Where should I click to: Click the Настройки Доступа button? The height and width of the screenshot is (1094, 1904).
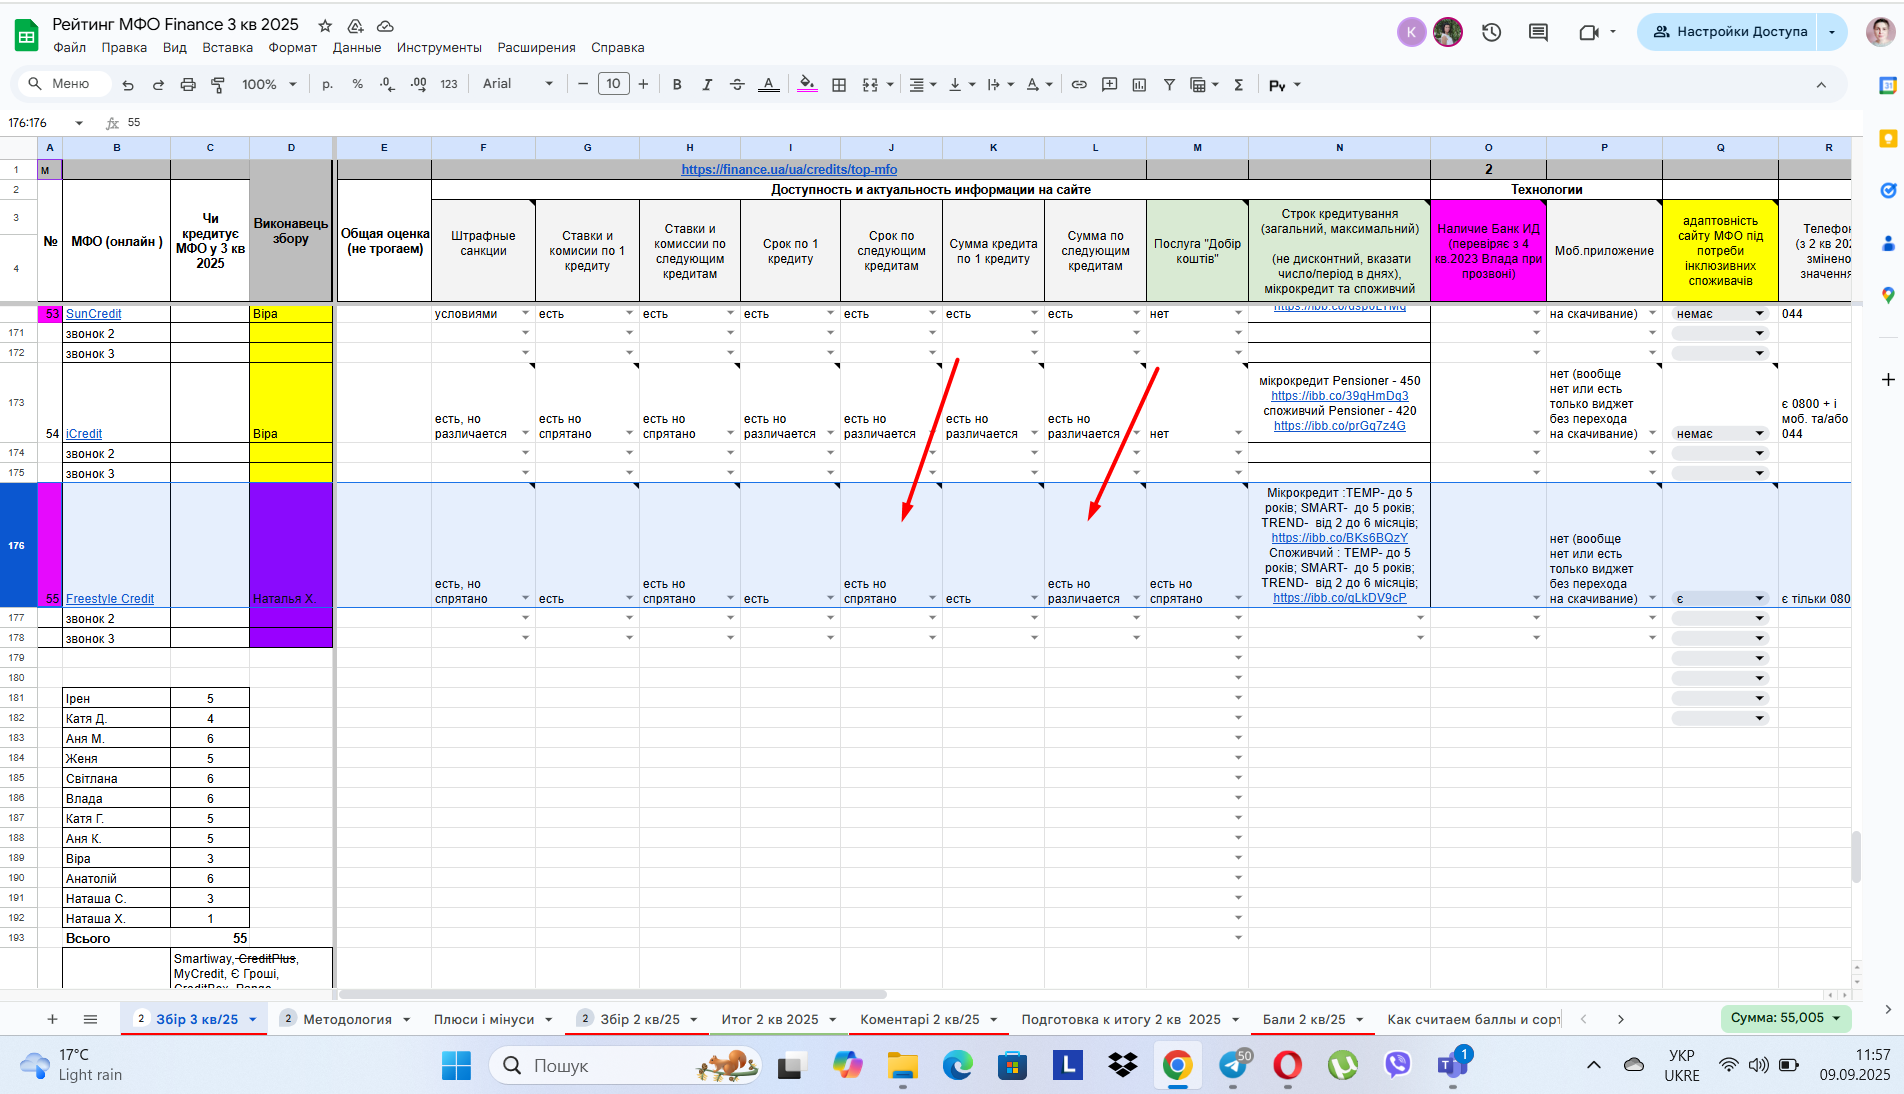[1730, 32]
